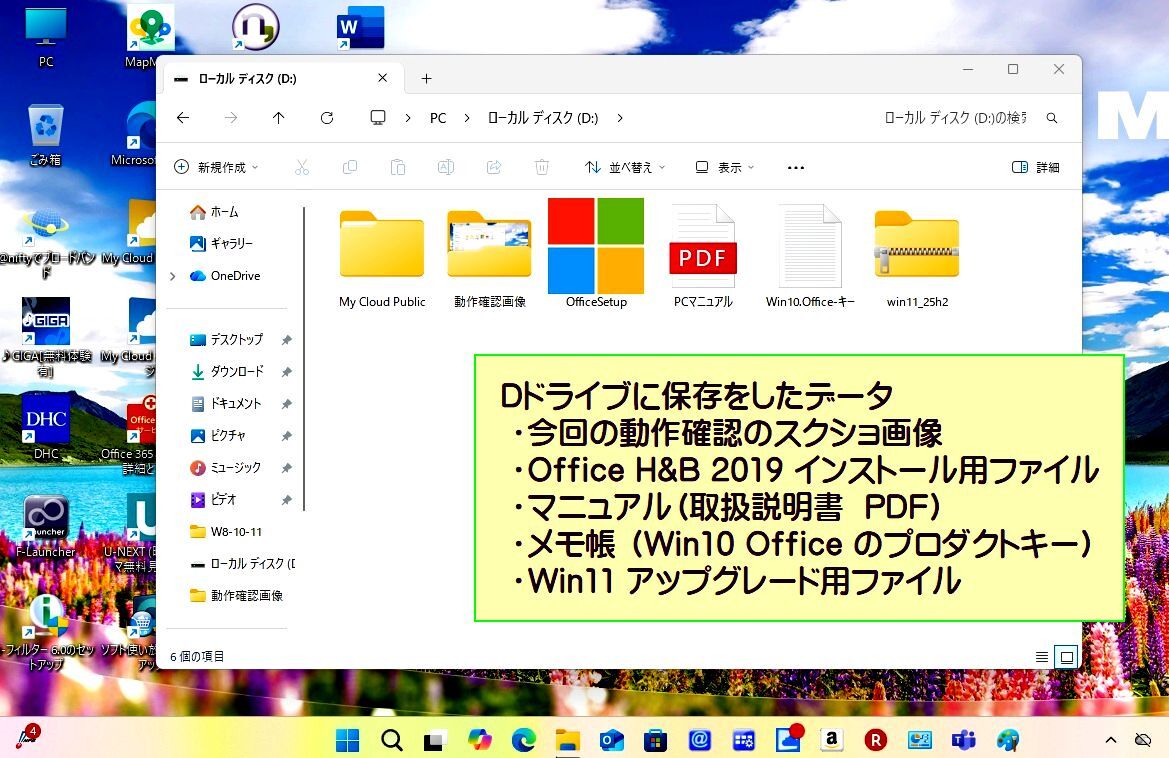Open ホーム in the navigation pane
Image resolution: width=1169 pixels, height=758 pixels.
[214, 212]
